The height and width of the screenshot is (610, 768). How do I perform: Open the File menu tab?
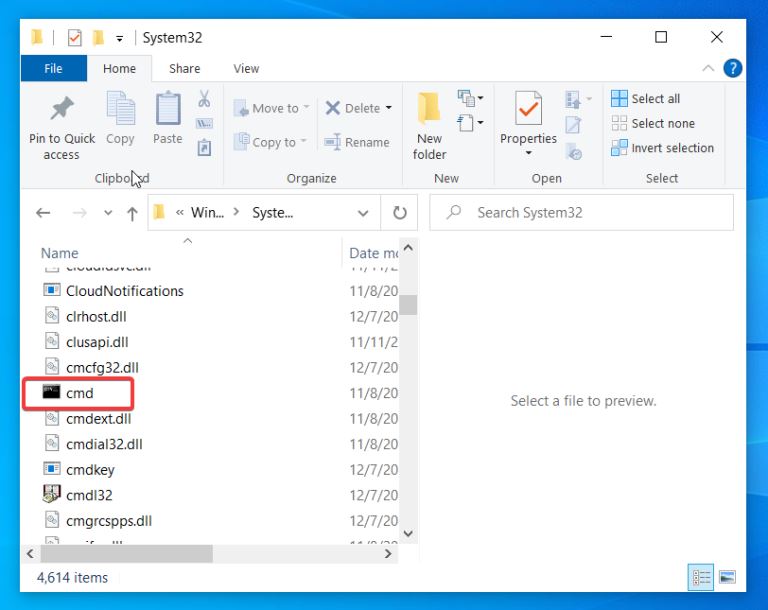(53, 68)
